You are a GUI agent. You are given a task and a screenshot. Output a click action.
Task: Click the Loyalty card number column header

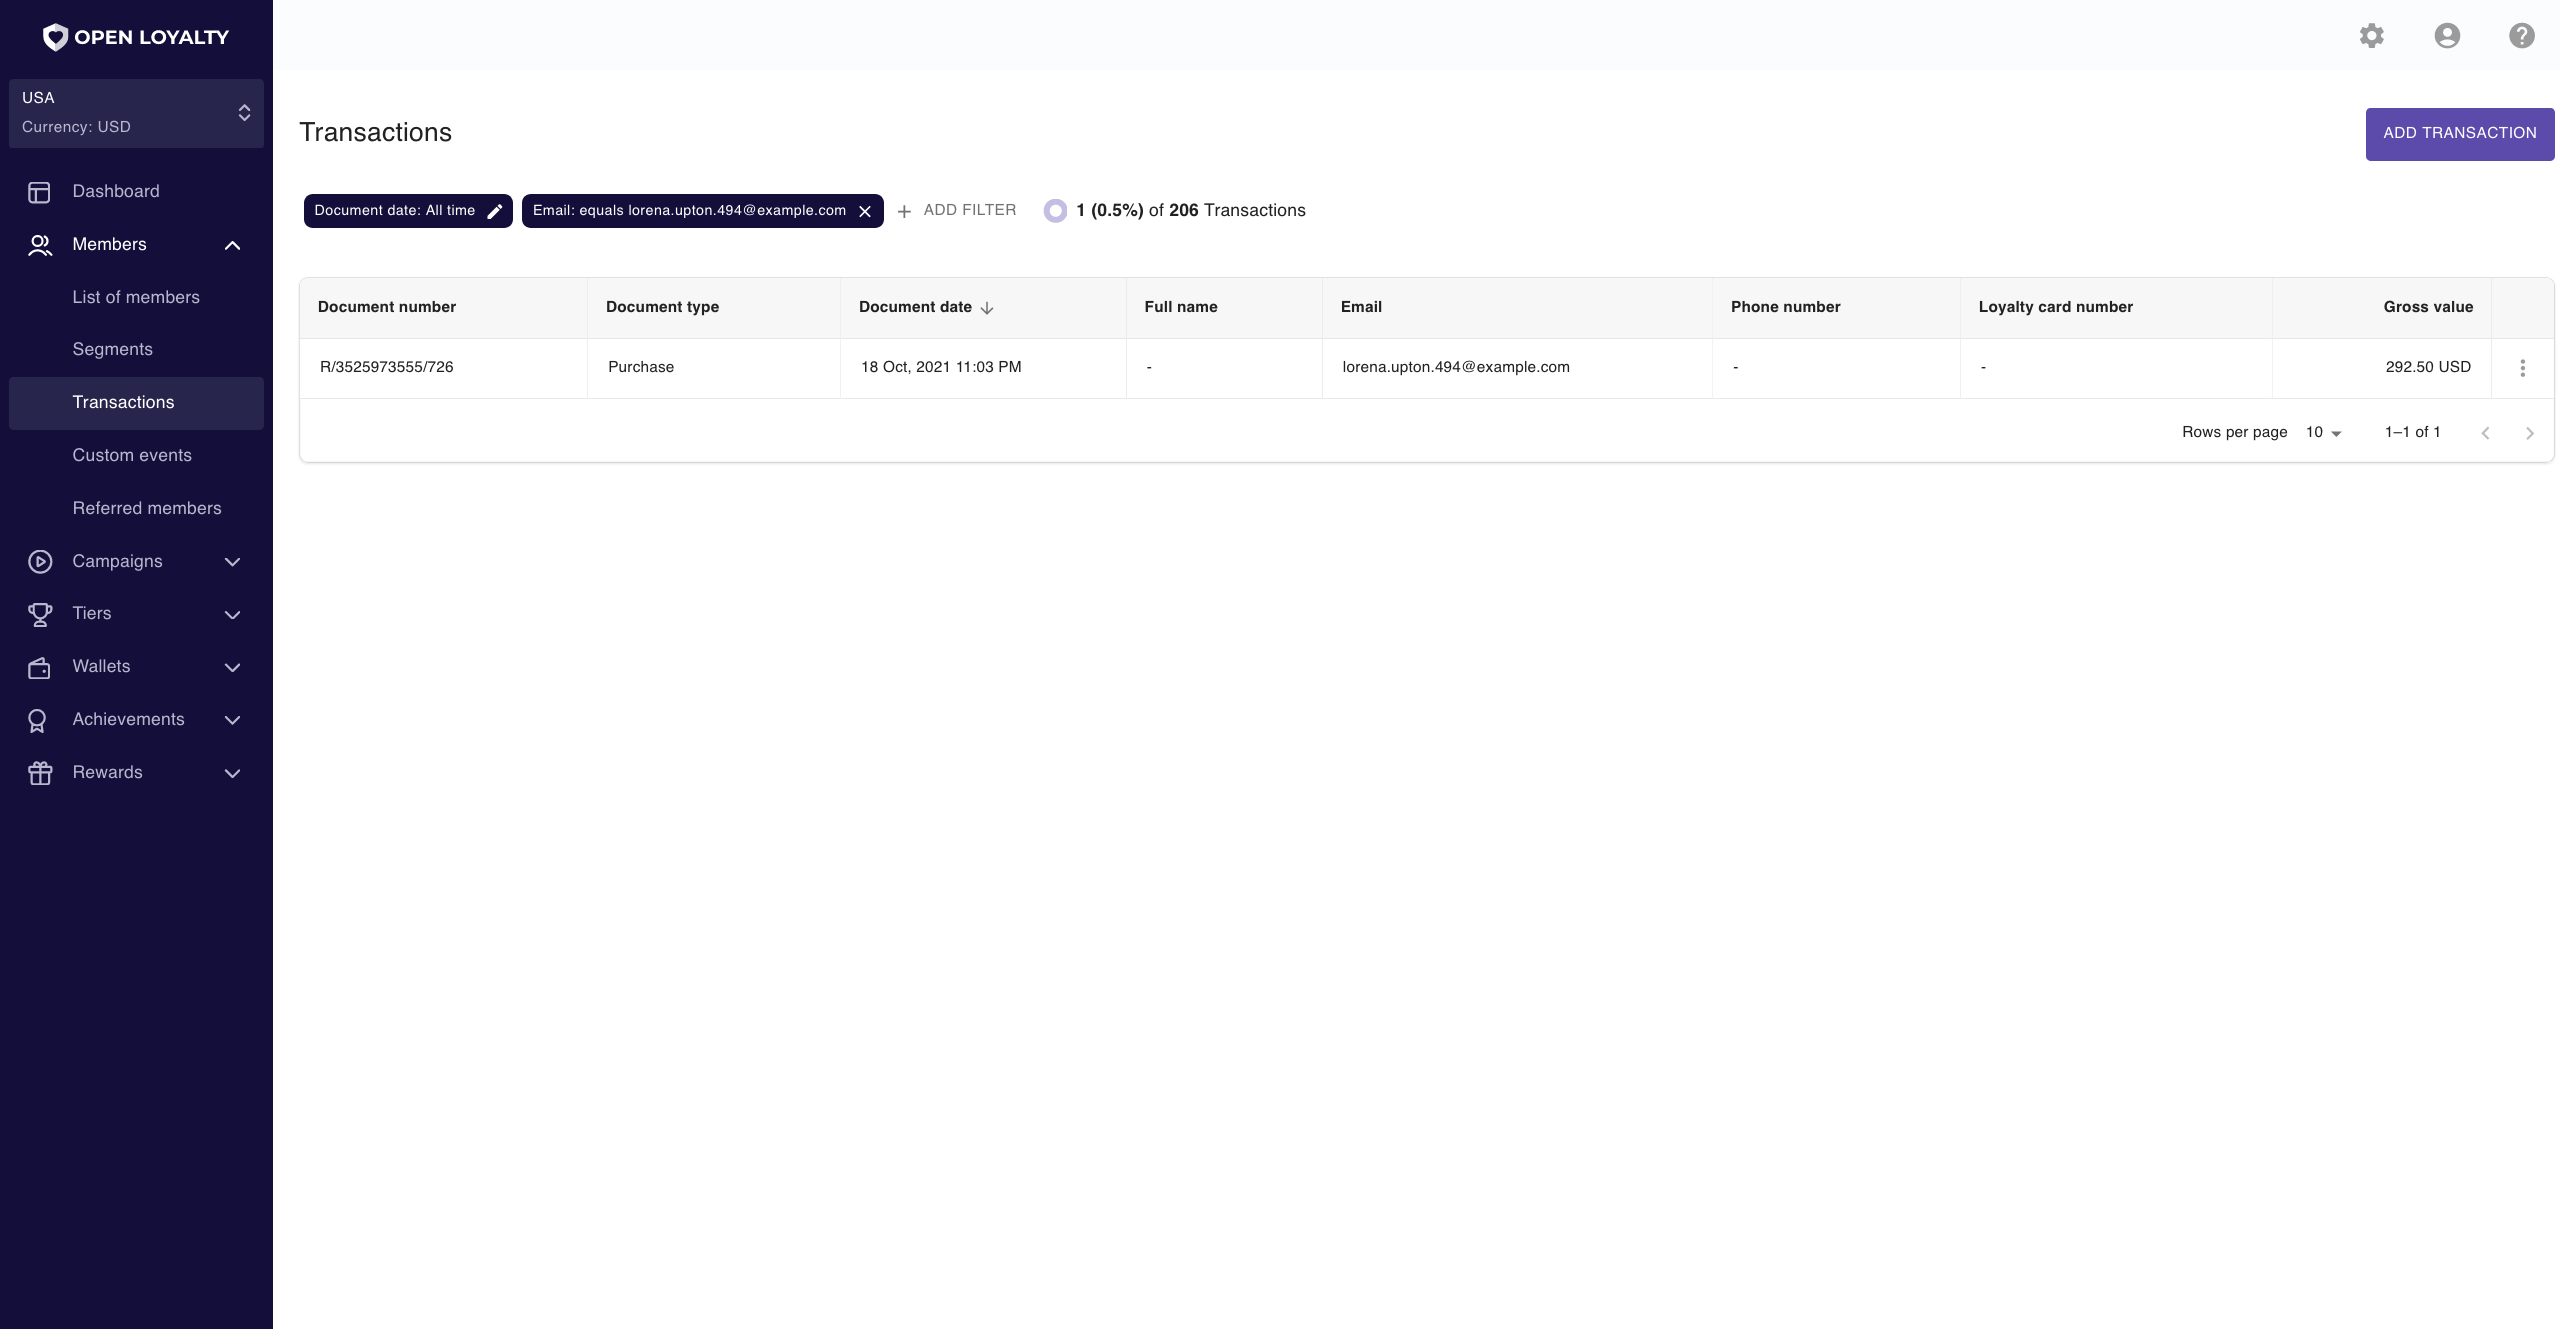click(x=2055, y=307)
